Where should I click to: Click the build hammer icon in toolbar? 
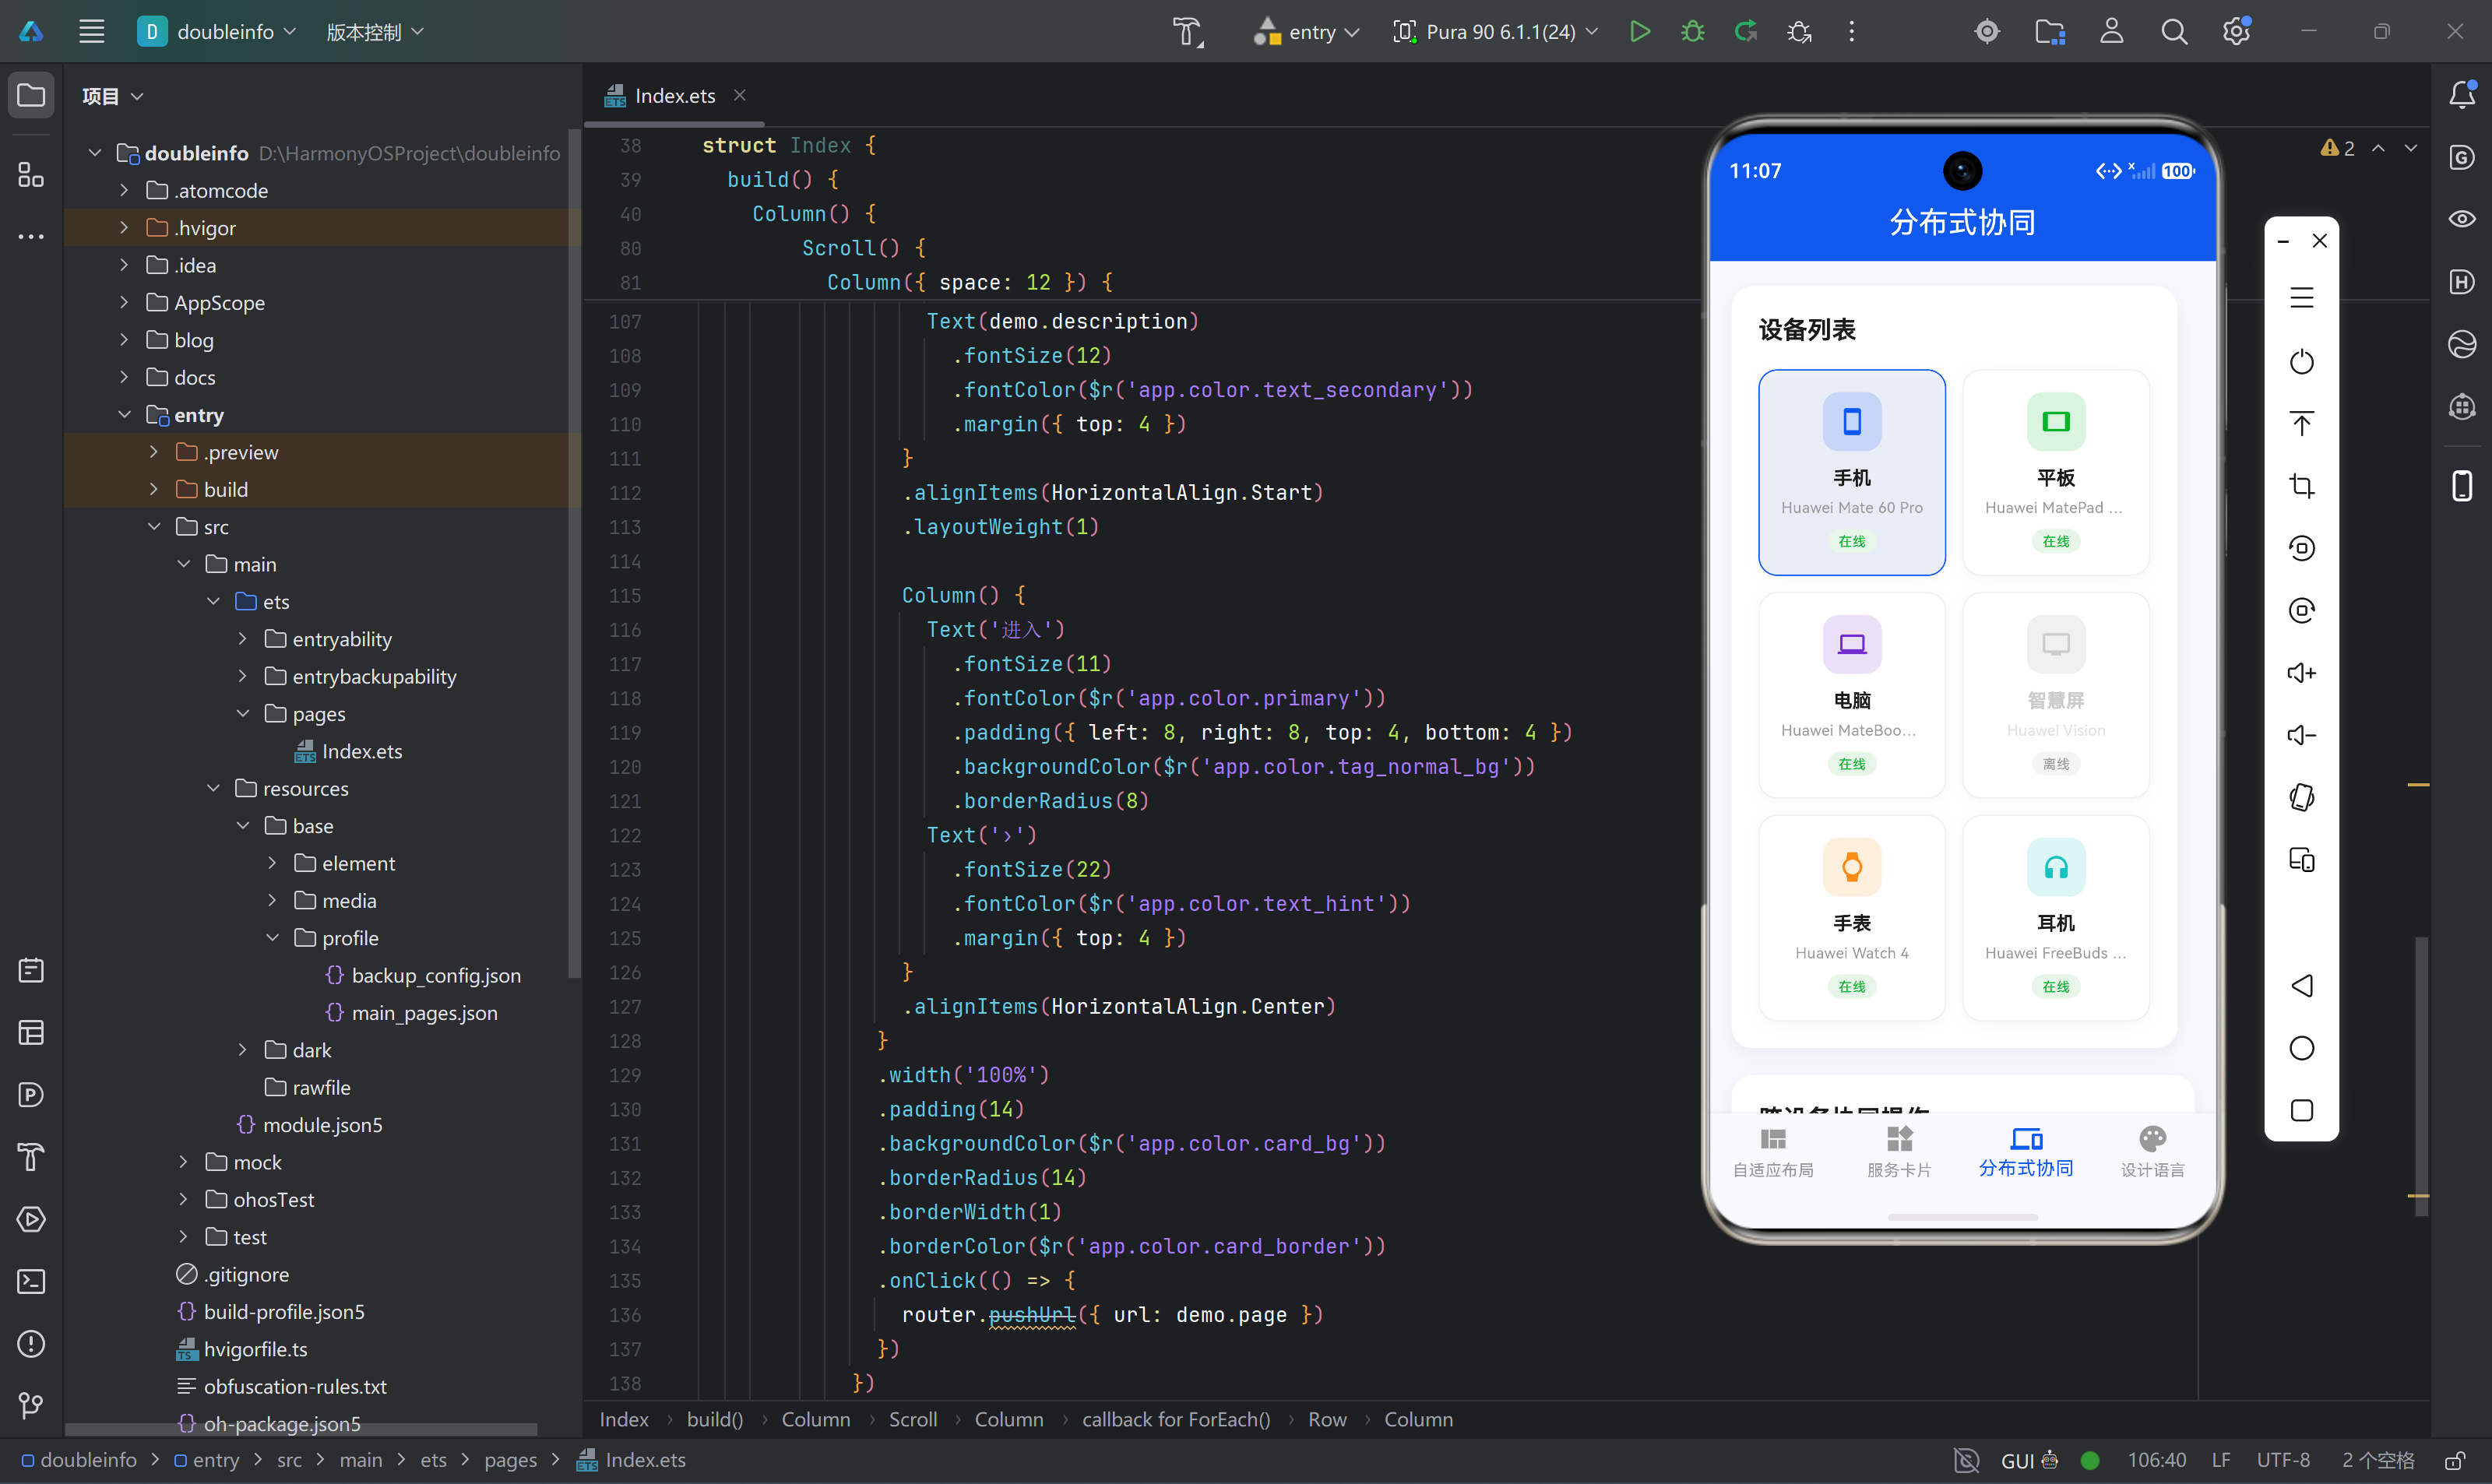[1188, 31]
